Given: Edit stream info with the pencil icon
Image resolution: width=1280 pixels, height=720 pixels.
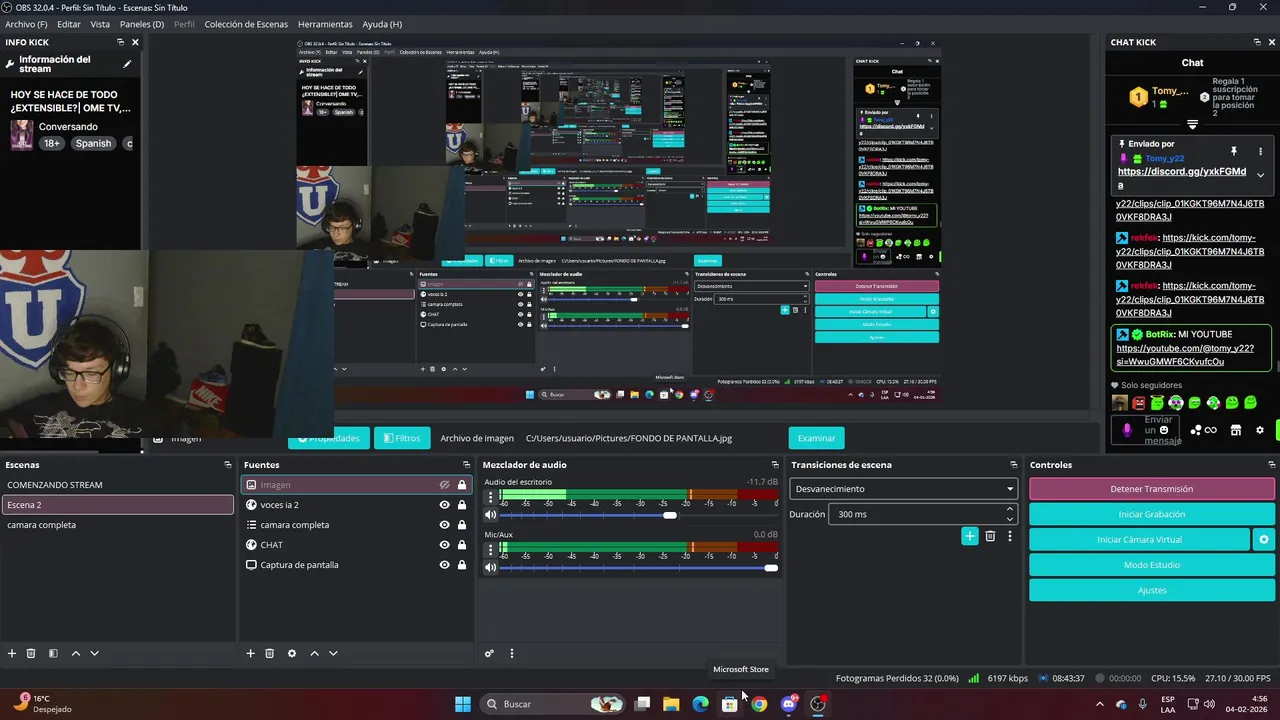Looking at the screenshot, I should pyautogui.click(x=127, y=64).
